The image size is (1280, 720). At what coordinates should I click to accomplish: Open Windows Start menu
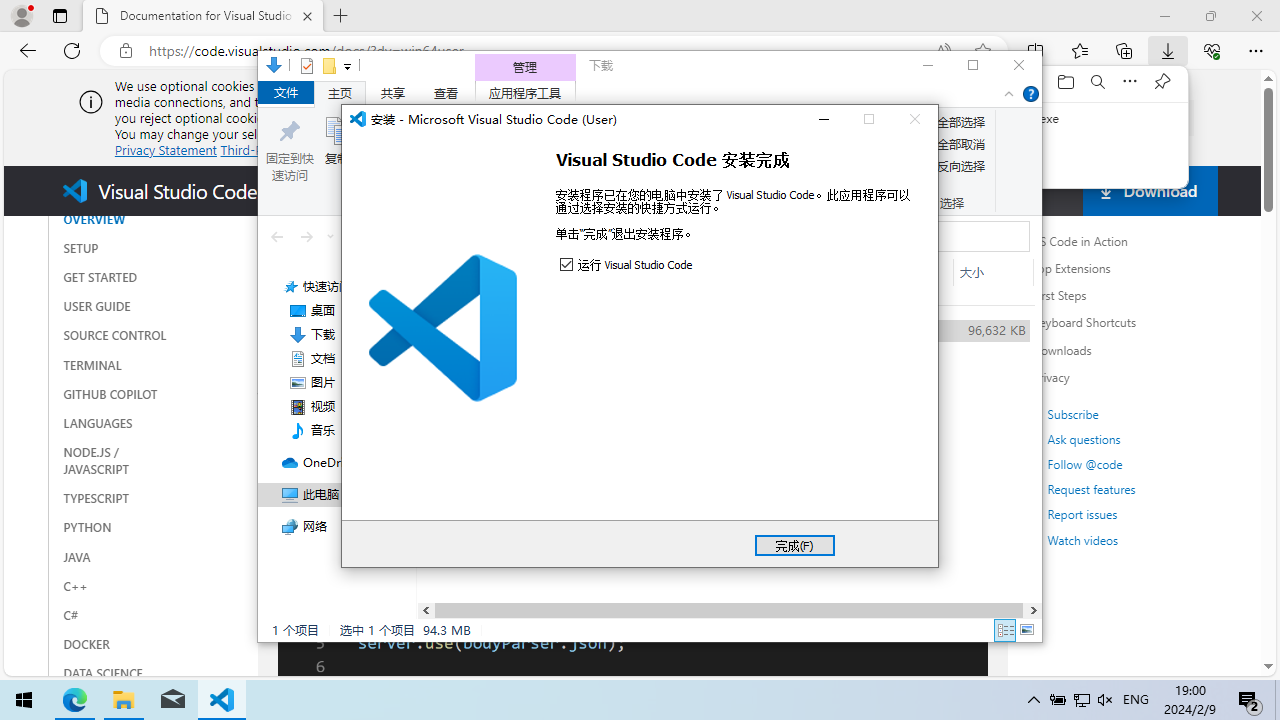point(24,700)
